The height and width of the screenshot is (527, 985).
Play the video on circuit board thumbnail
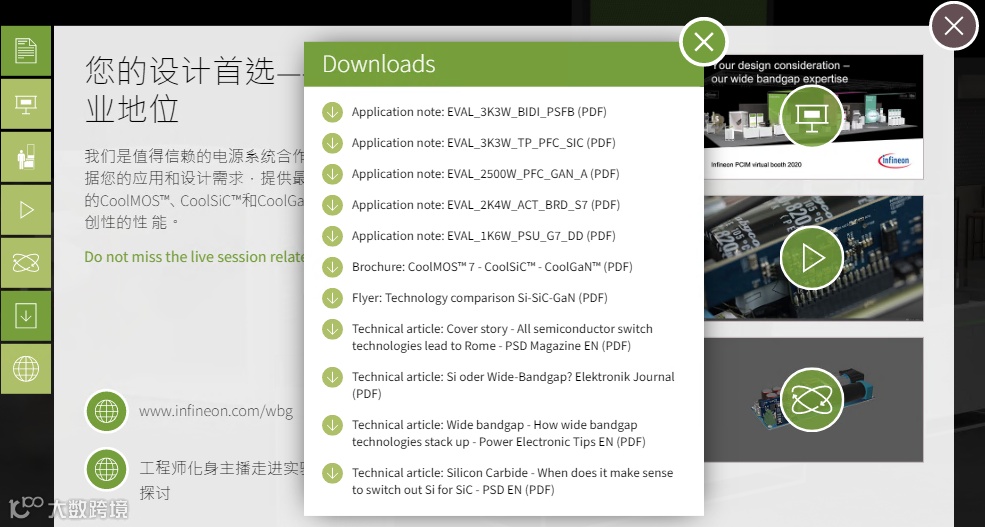click(811, 258)
